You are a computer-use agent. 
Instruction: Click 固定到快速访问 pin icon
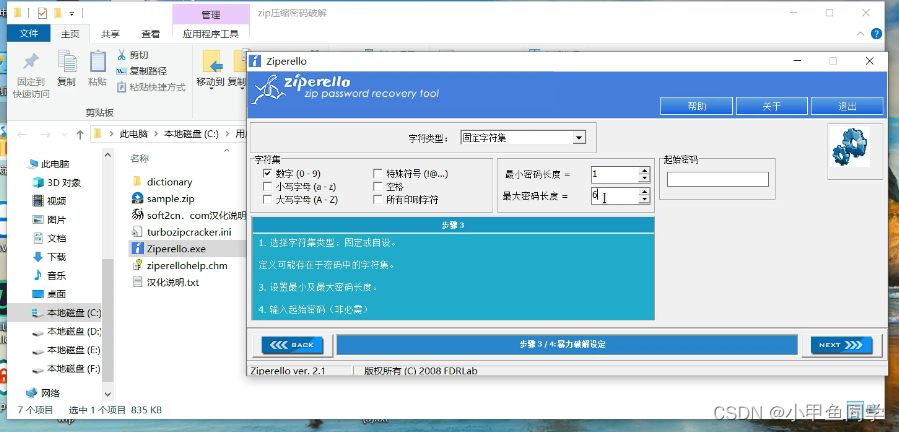(31, 61)
